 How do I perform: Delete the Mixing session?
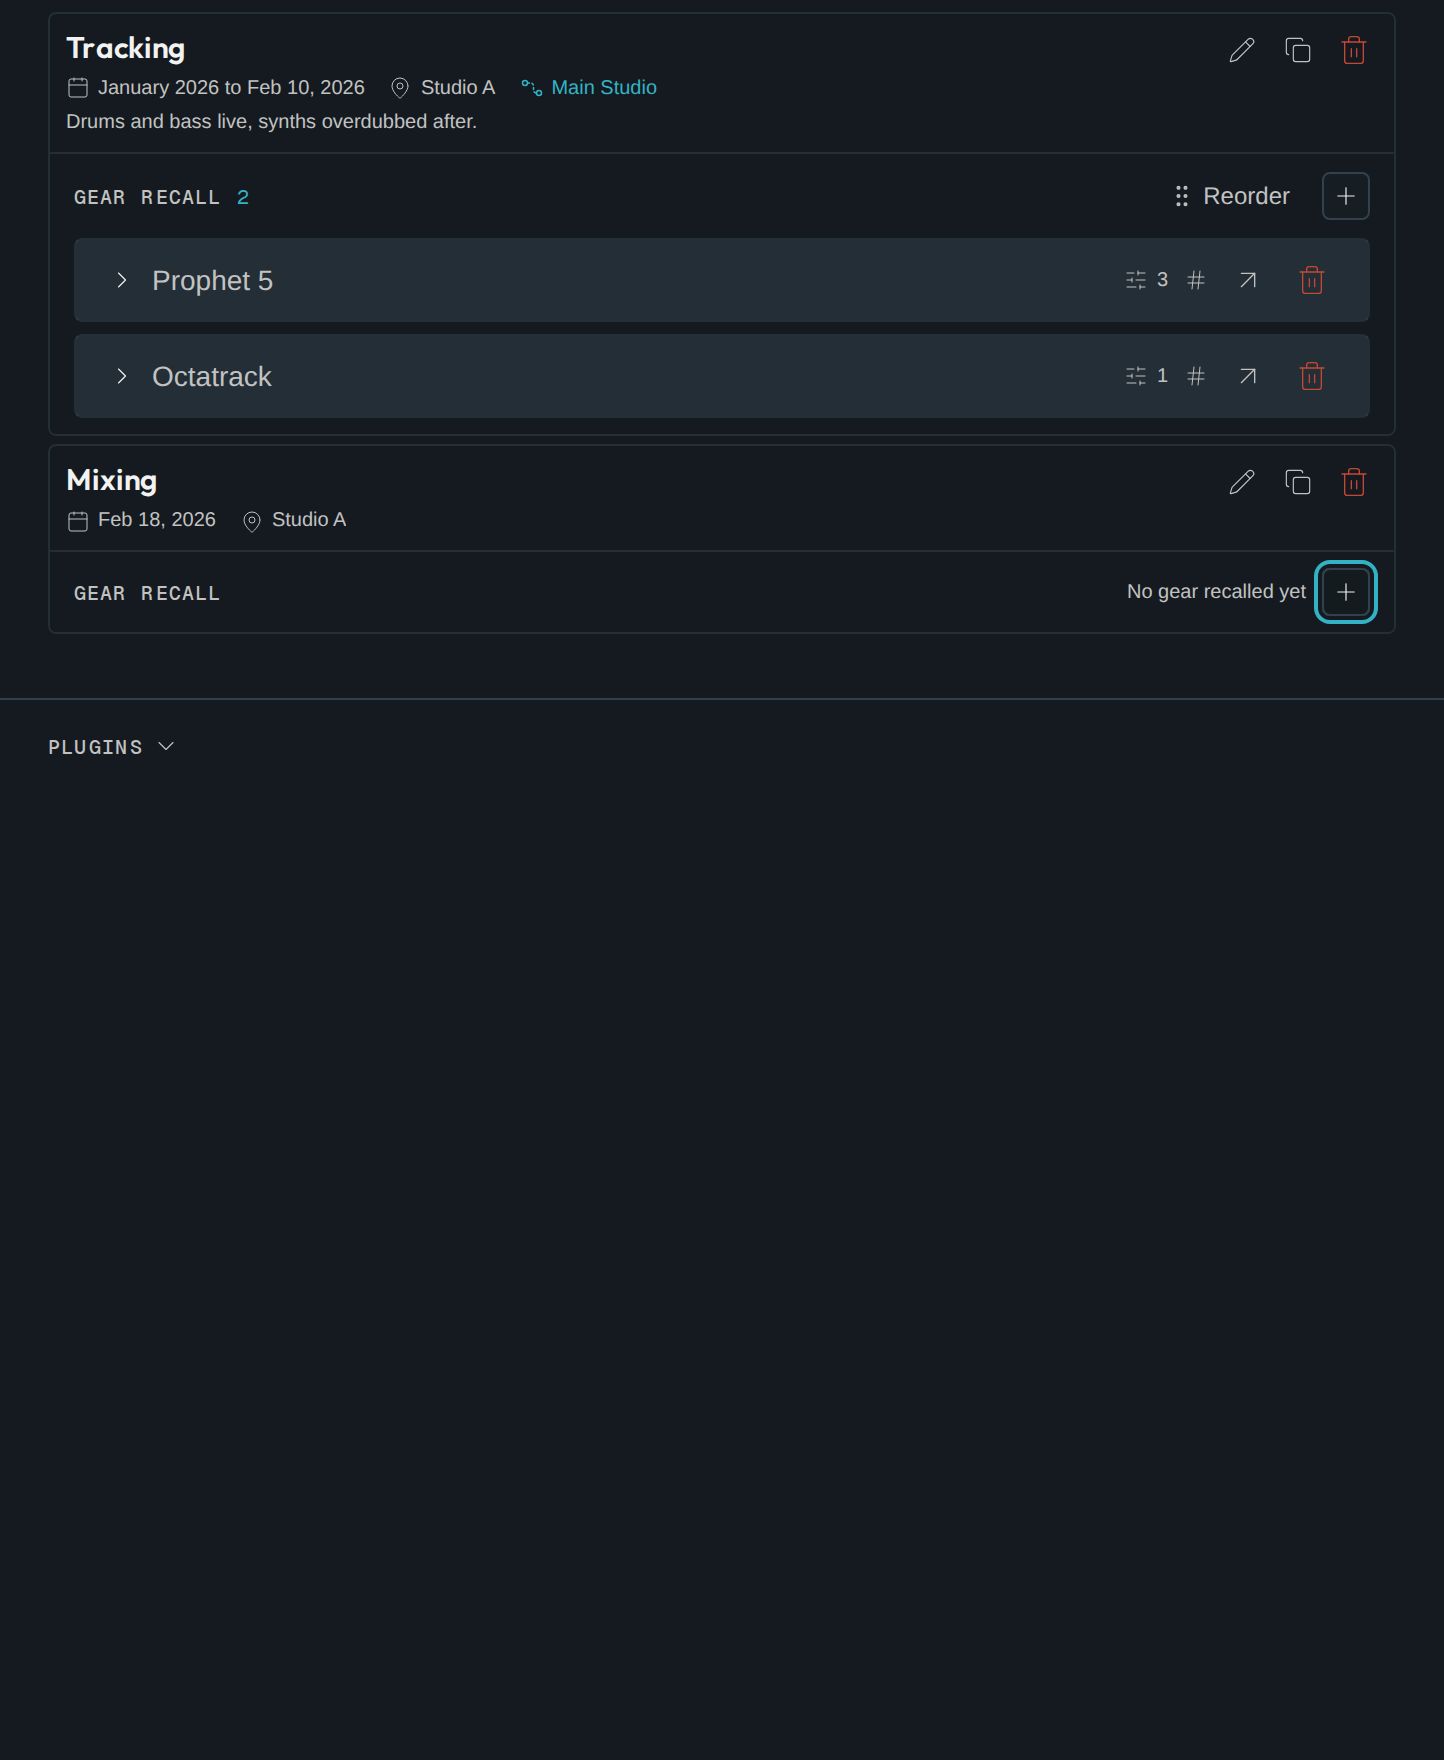[x=1354, y=482]
